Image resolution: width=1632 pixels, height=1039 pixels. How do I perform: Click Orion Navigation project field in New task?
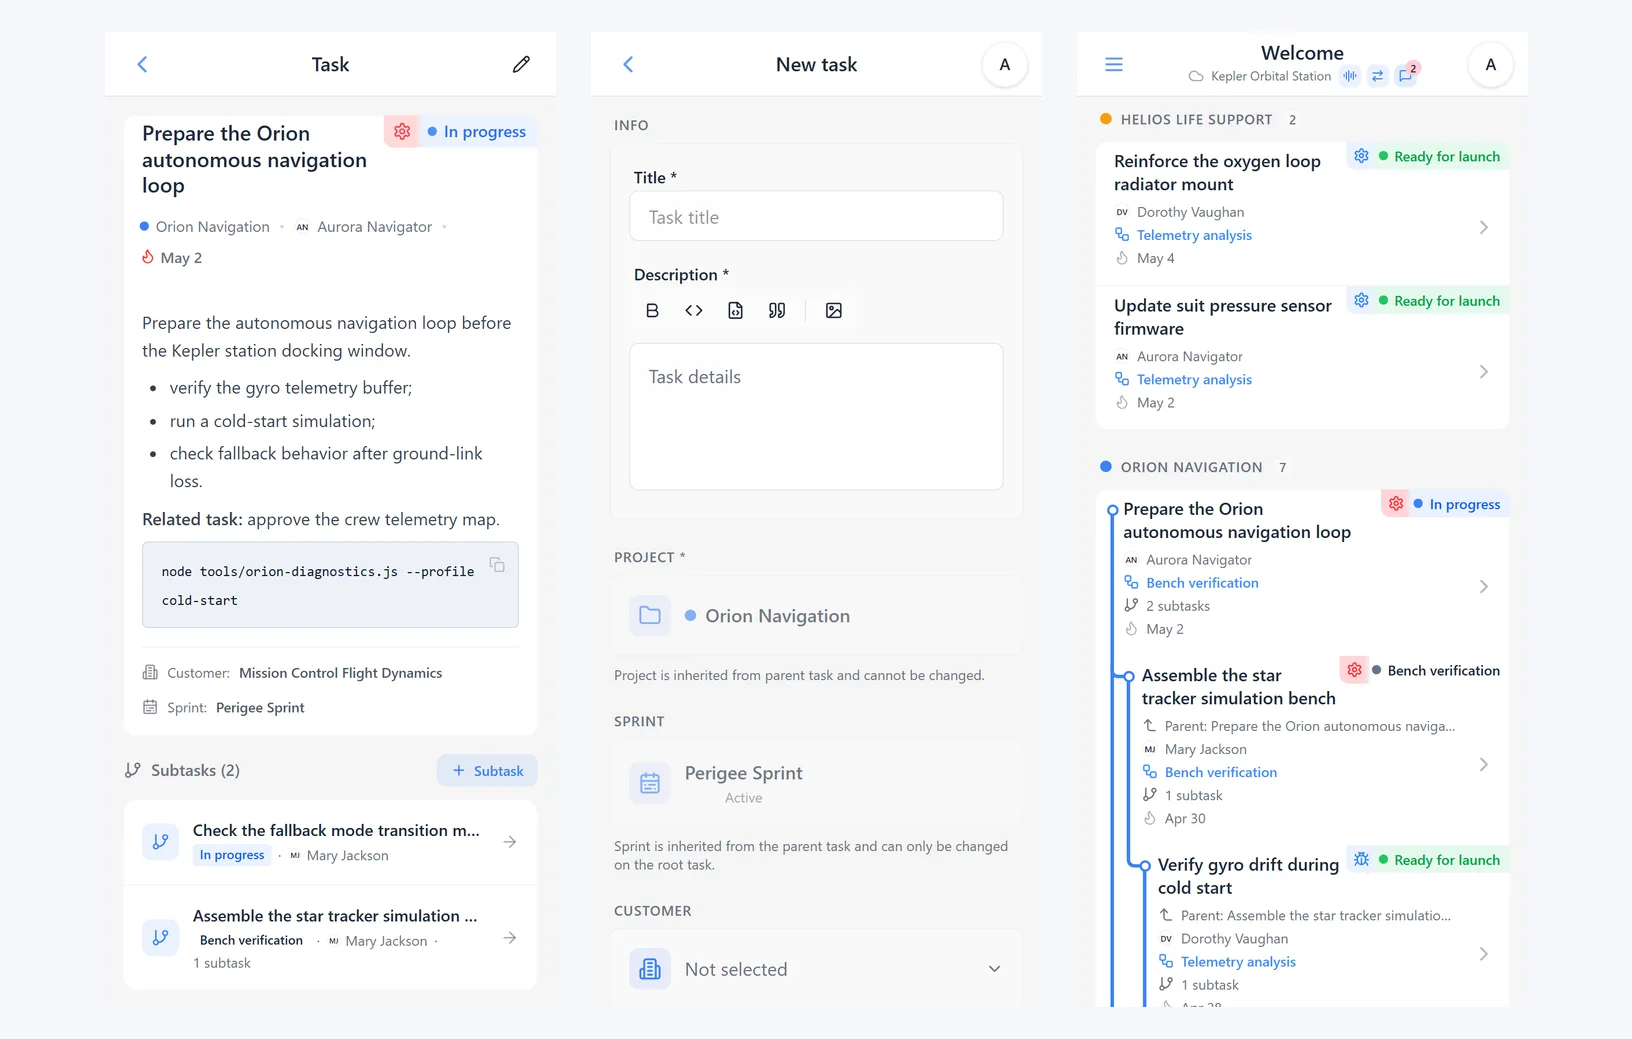tap(816, 615)
